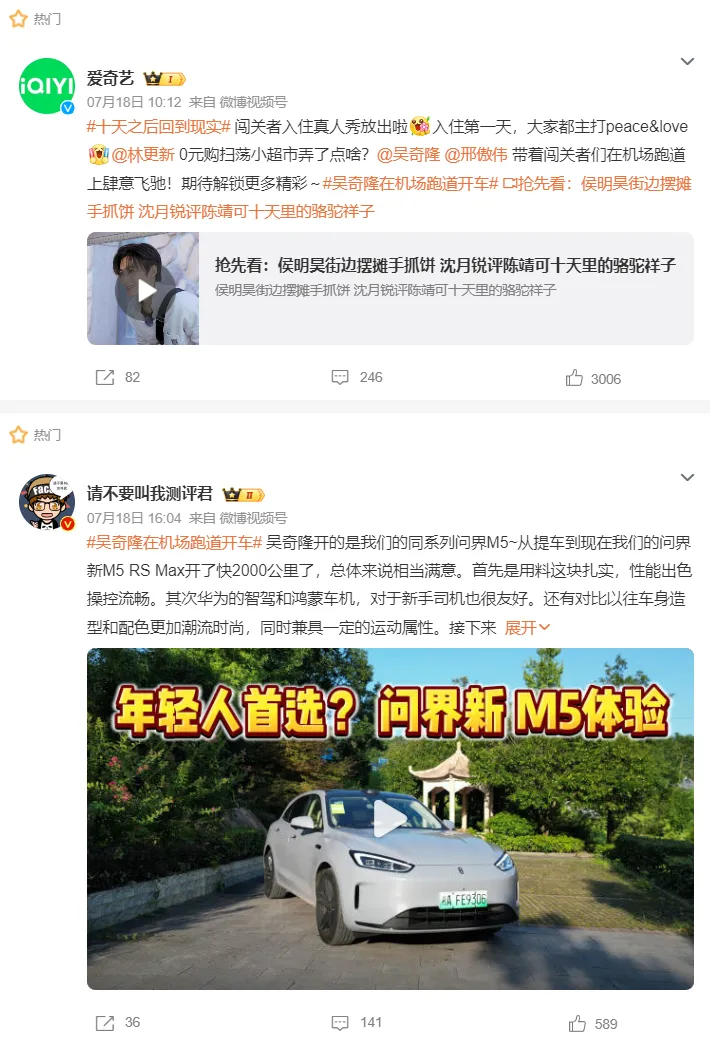The width and height of the screenshot is (710, 1043).
Task: Click the 爱奇艺 crown membership badge
Action: (164, 79)
